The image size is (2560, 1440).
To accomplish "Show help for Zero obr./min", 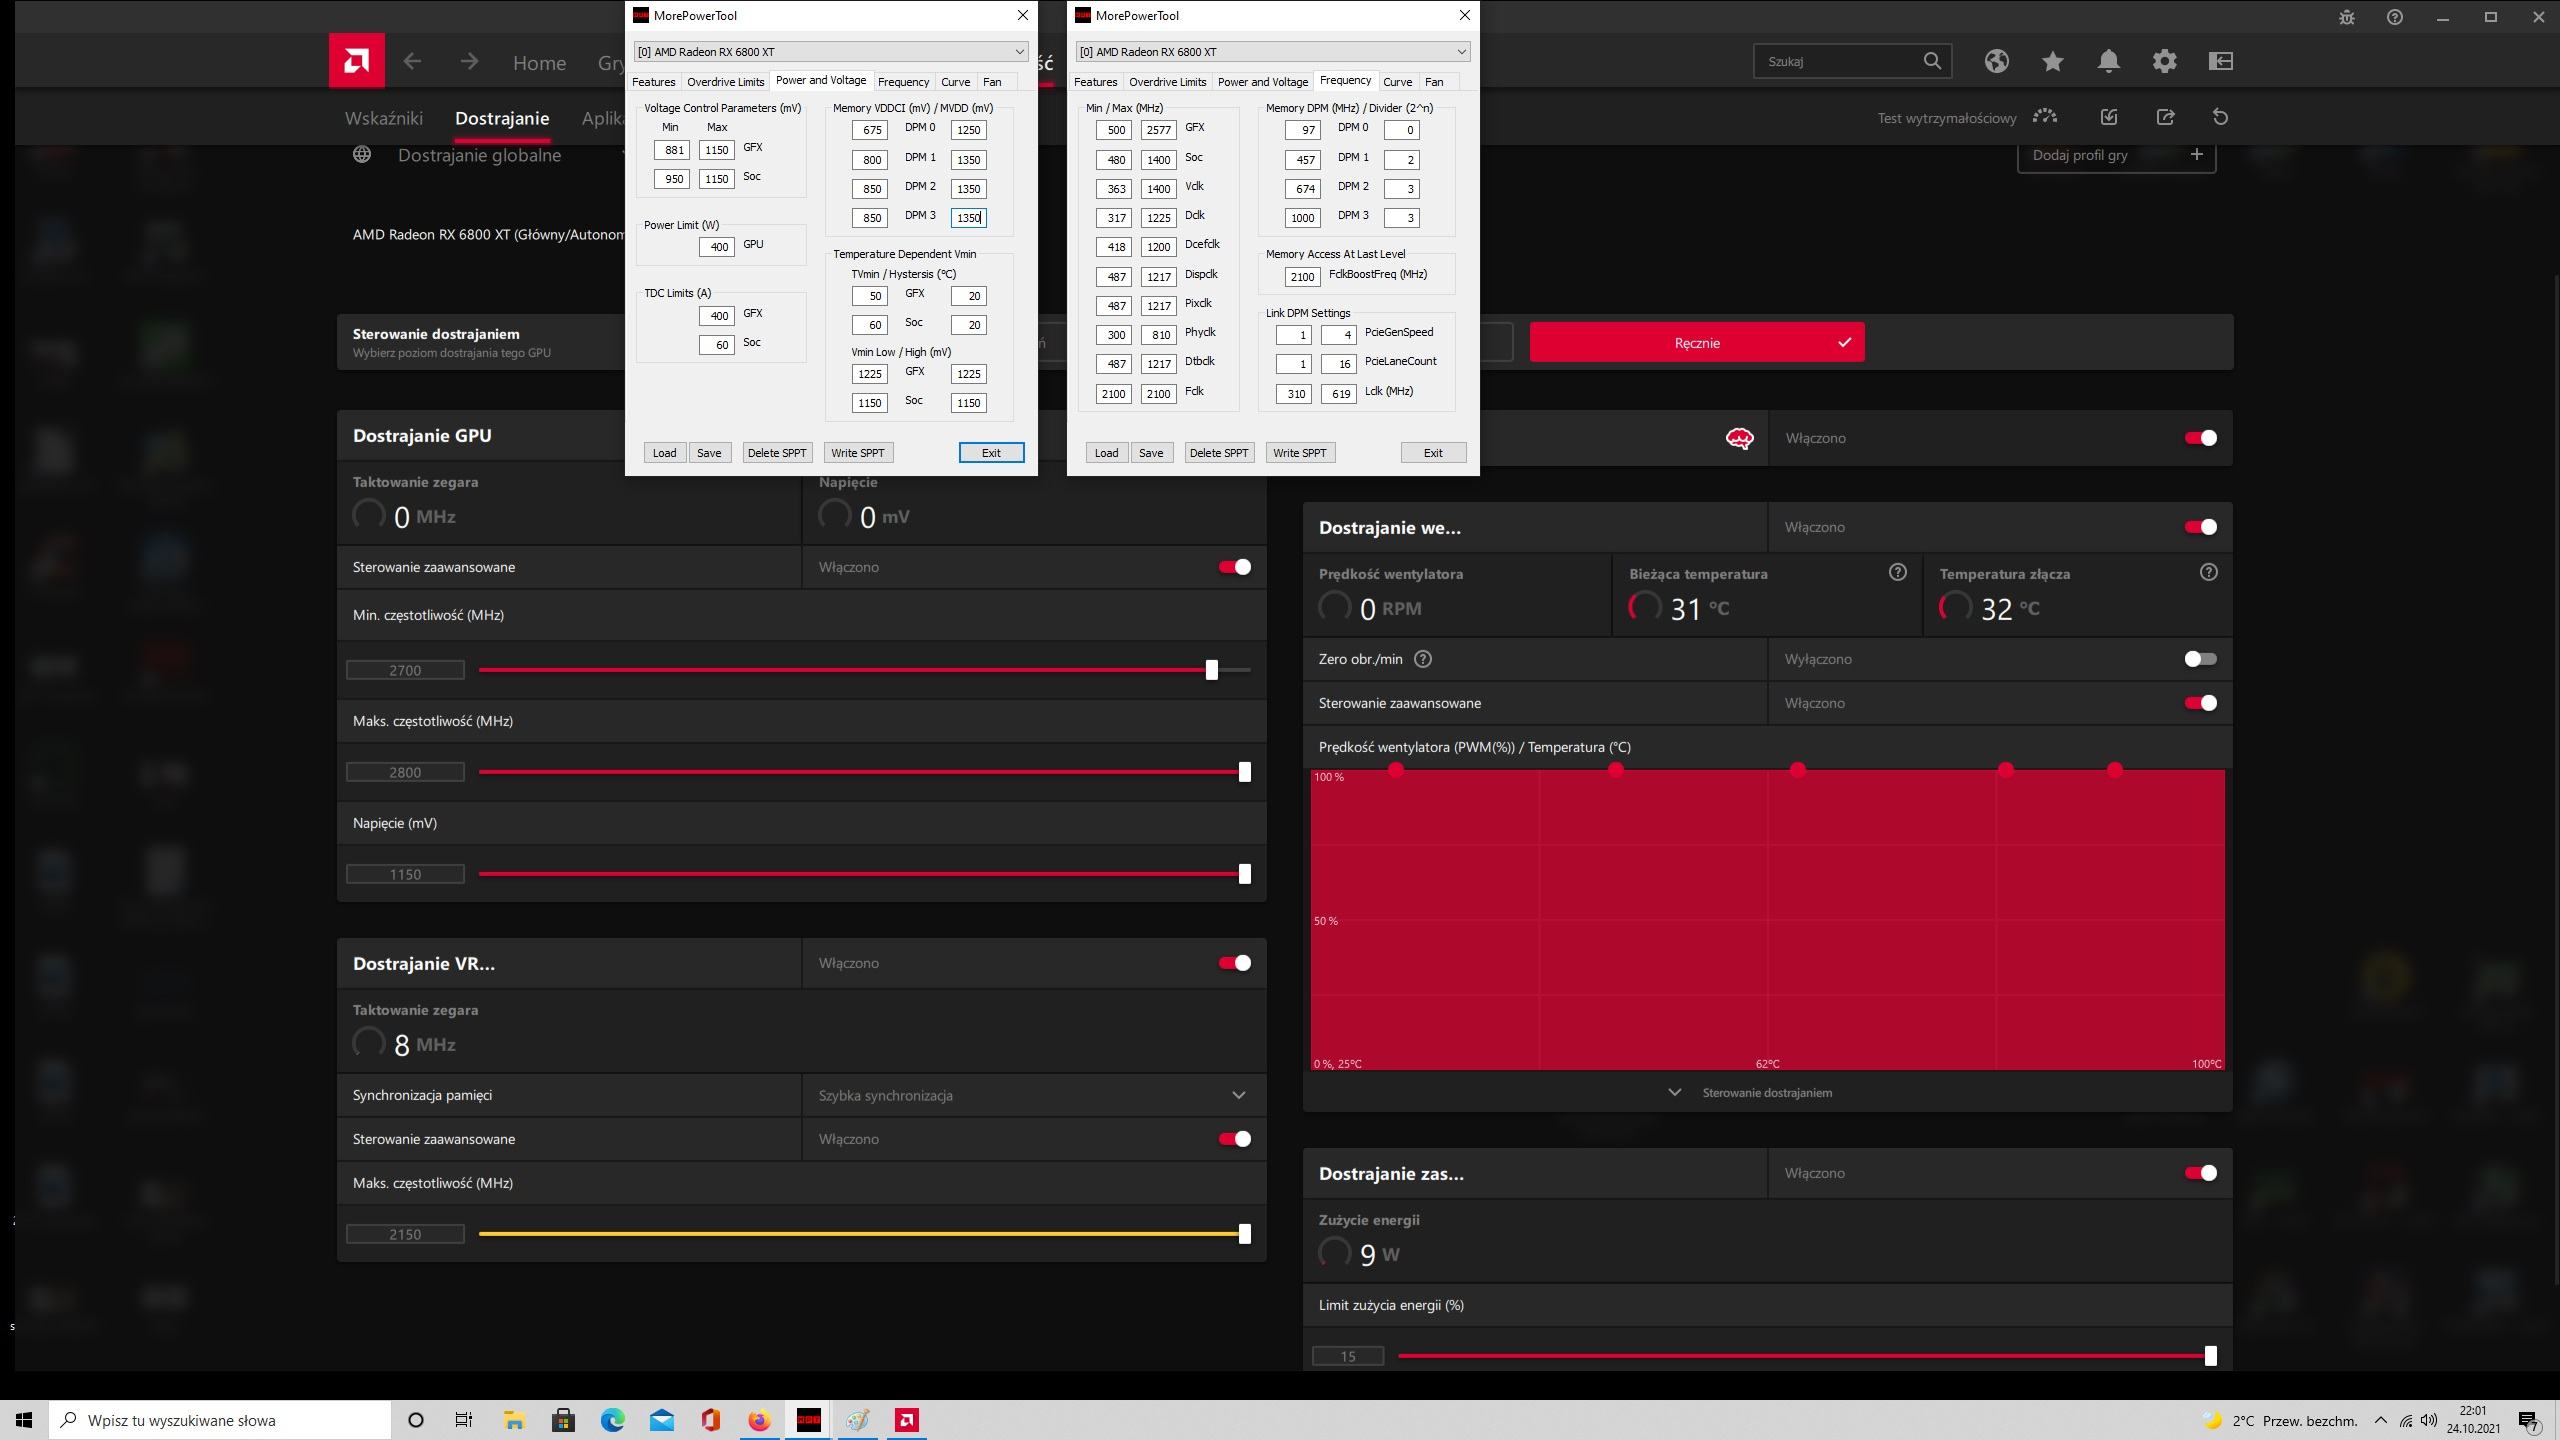I will coord(1423,659).
